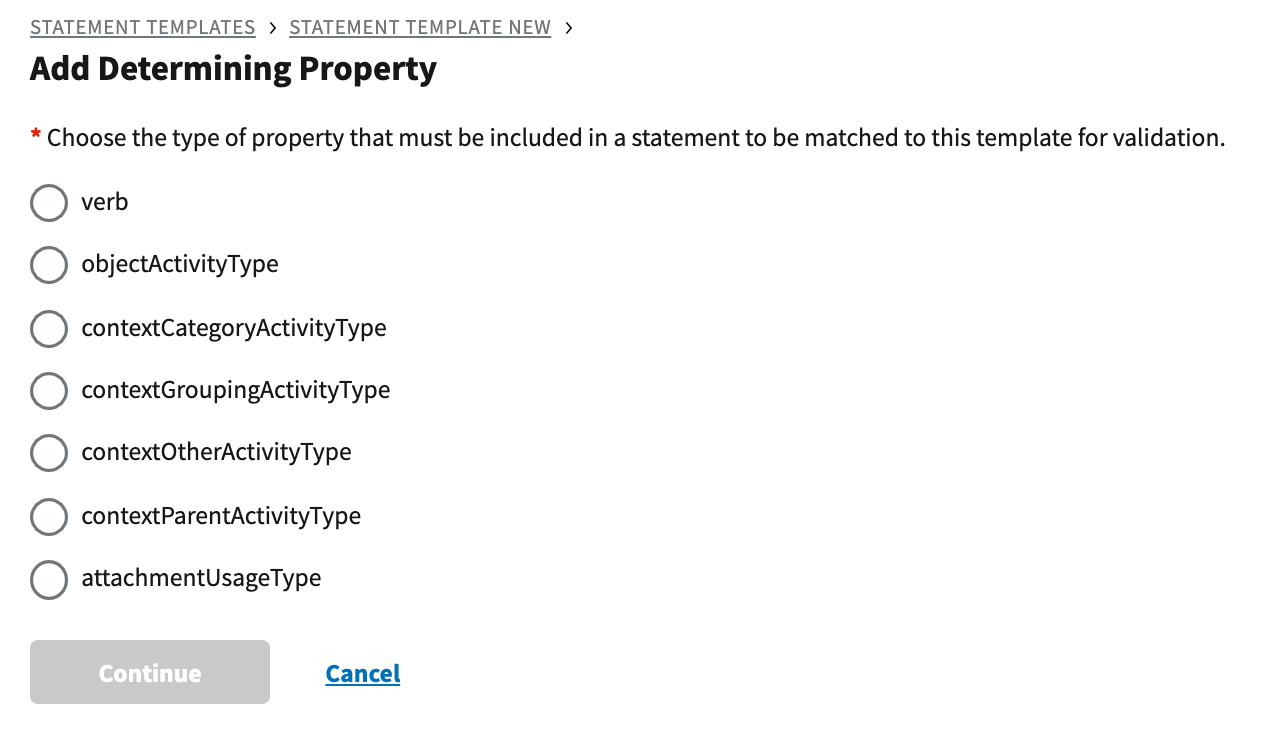Select contextCategoryActivityType radio button

pos(49,328)
